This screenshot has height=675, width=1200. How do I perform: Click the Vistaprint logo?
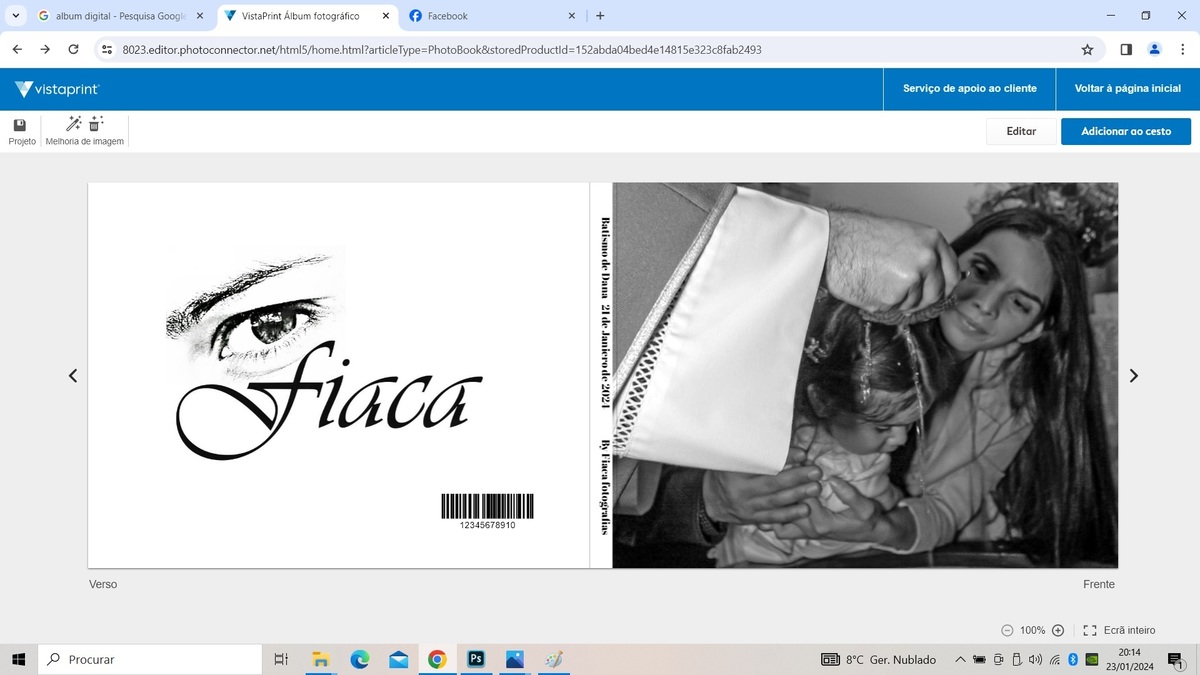[x=57, y=89]
